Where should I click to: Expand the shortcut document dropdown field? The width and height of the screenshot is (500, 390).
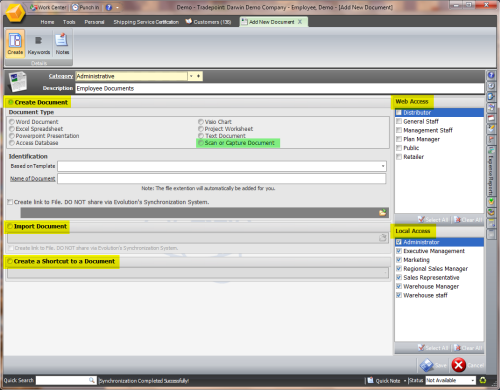pyautogui.click(x=386, y=273)
